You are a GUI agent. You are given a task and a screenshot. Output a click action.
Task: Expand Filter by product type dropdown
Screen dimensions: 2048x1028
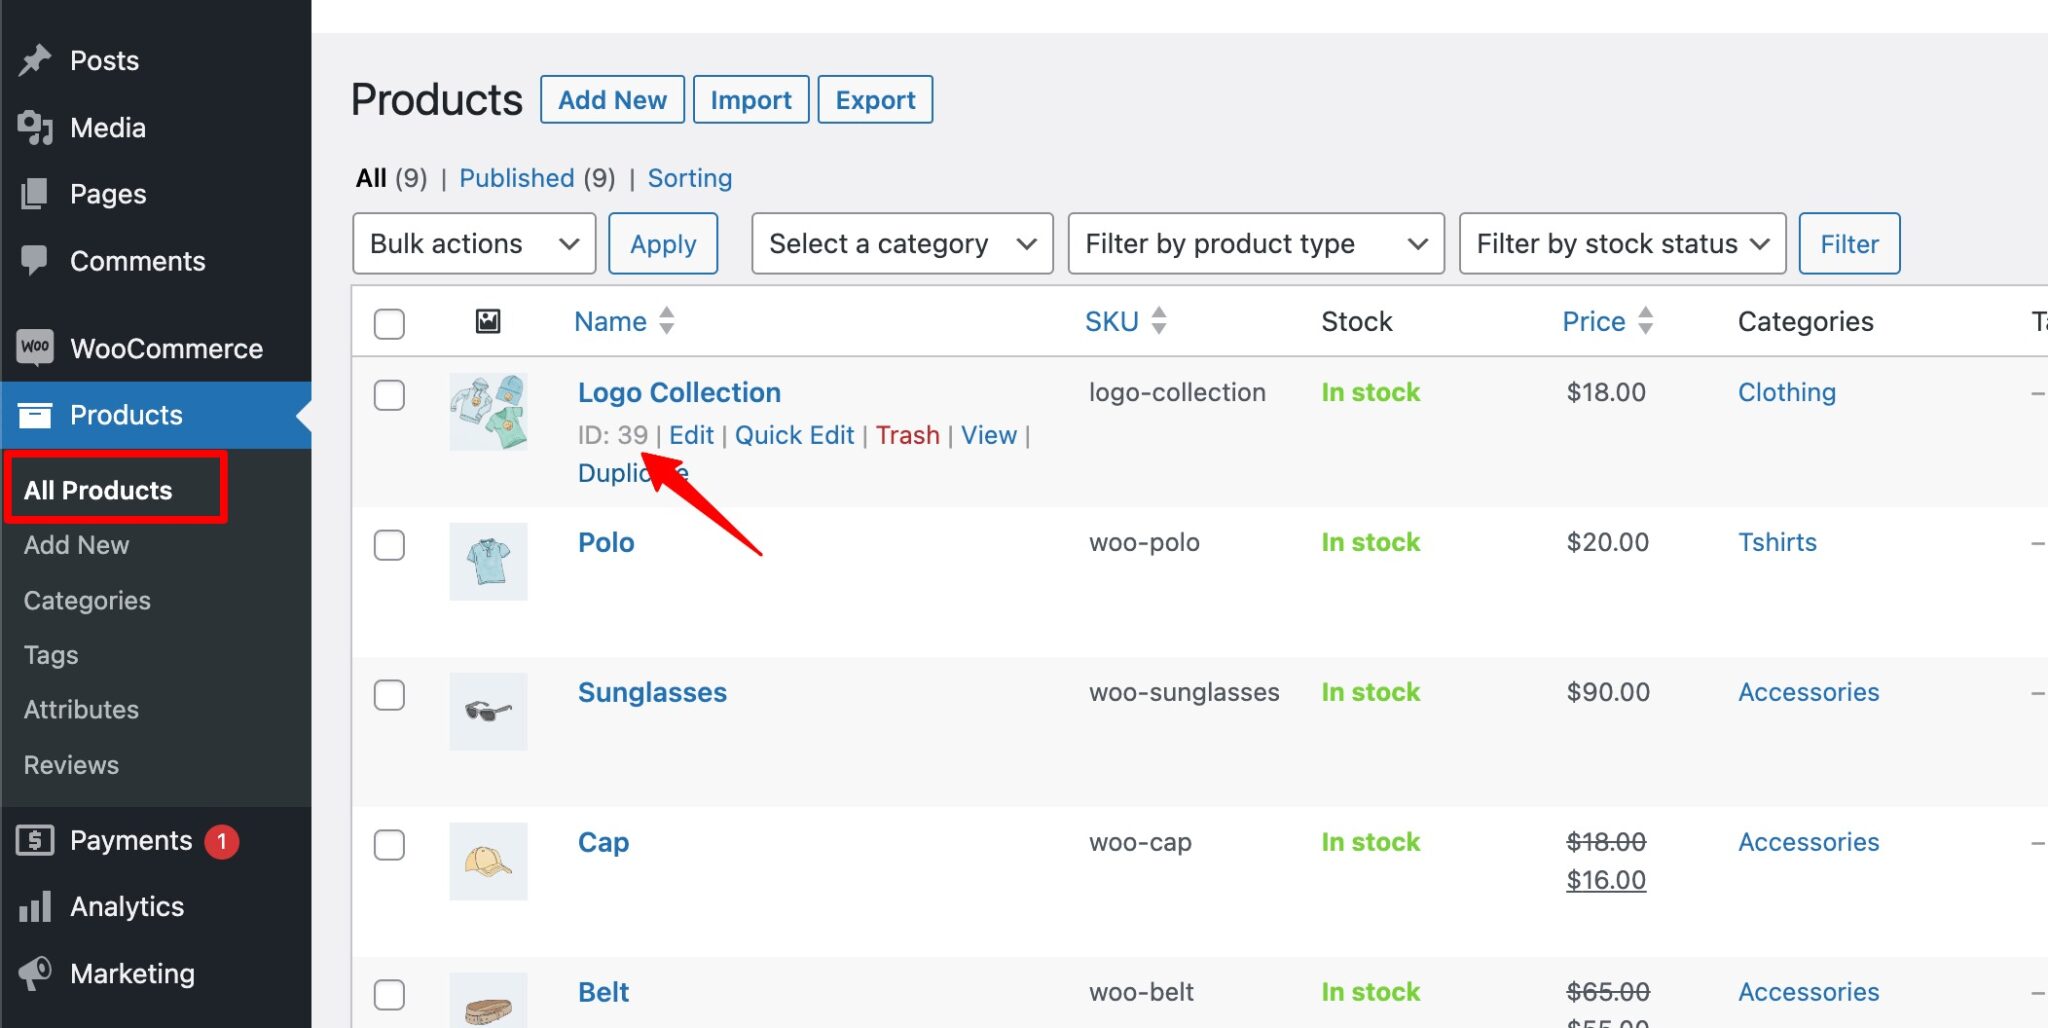click(1256, 243)
